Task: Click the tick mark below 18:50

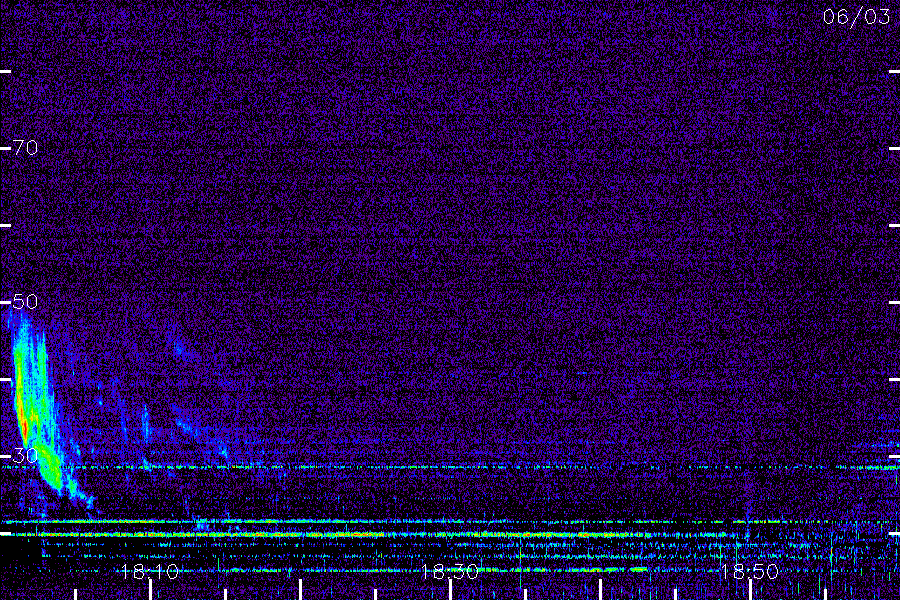Action: [x=750, y=590]
